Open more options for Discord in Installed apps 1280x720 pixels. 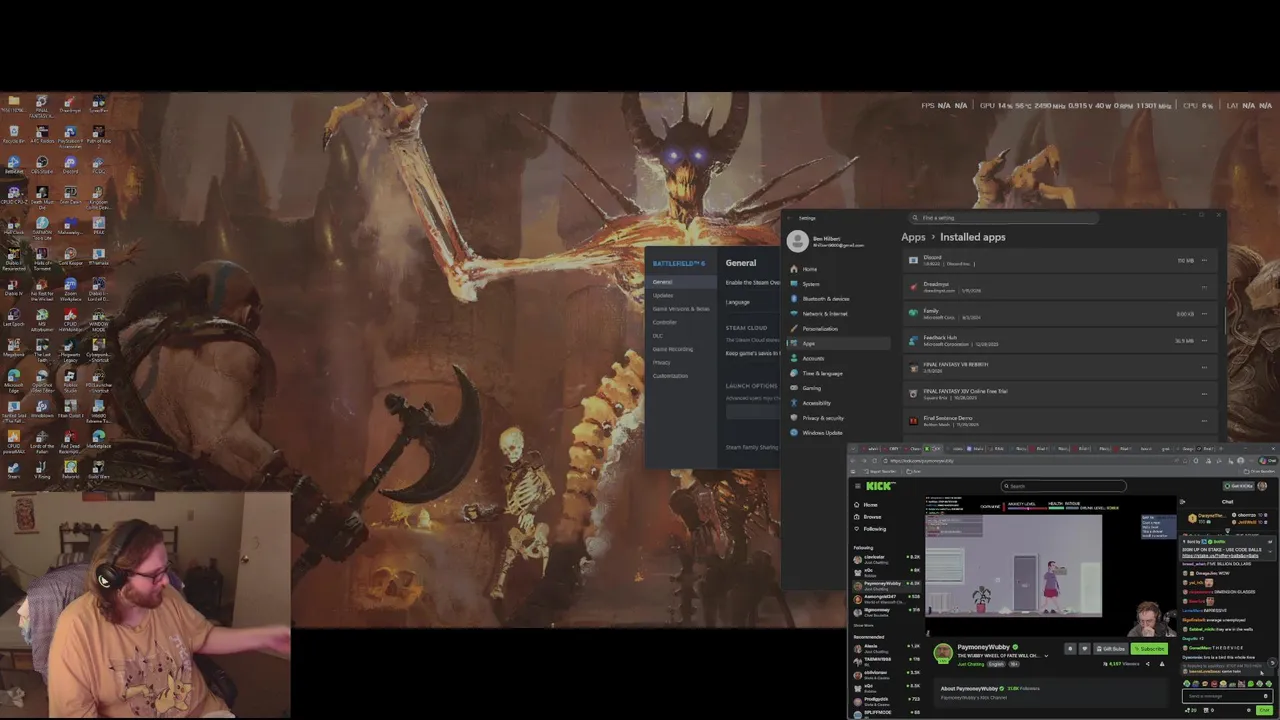[x=1204, y=260]
